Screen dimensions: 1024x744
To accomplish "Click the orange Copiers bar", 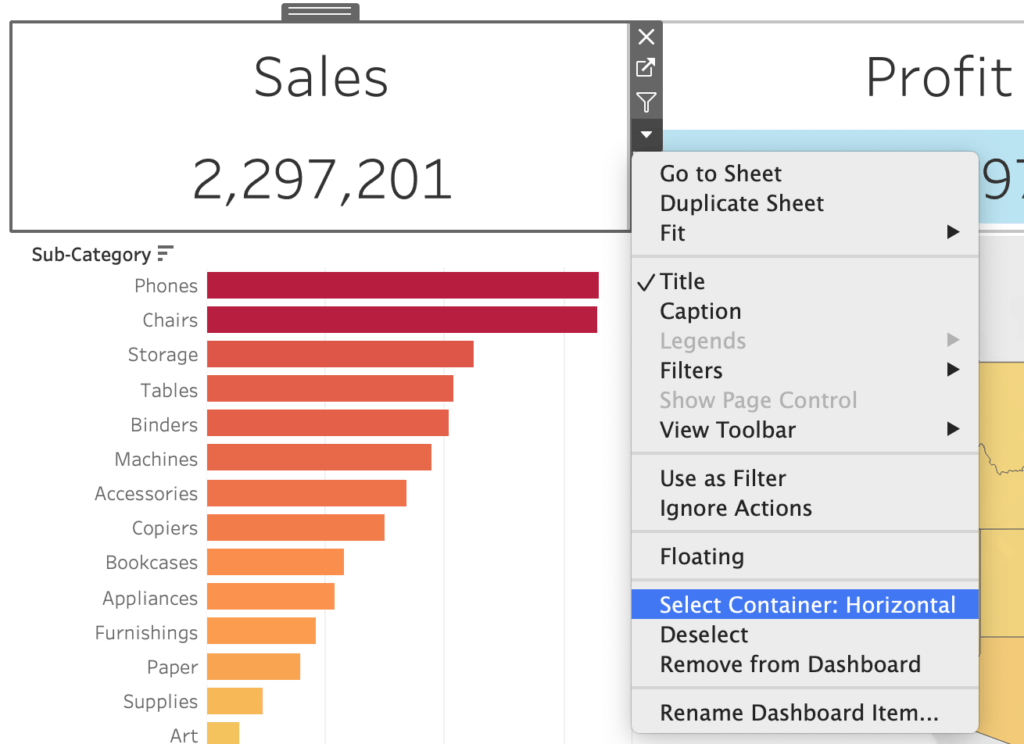I will [295, 528].
